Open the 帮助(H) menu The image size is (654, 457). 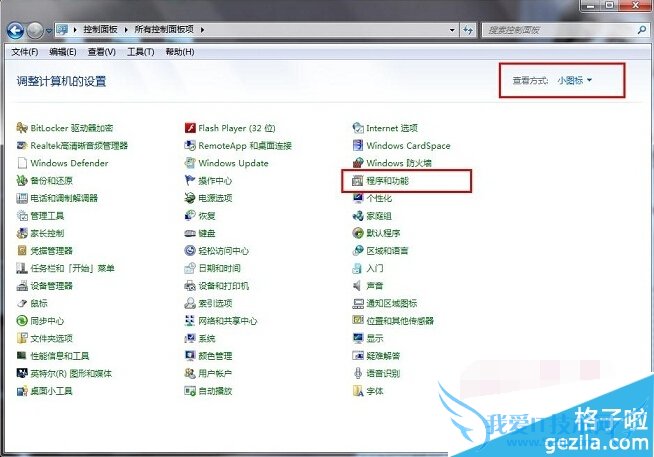click(x=180, y=52)
